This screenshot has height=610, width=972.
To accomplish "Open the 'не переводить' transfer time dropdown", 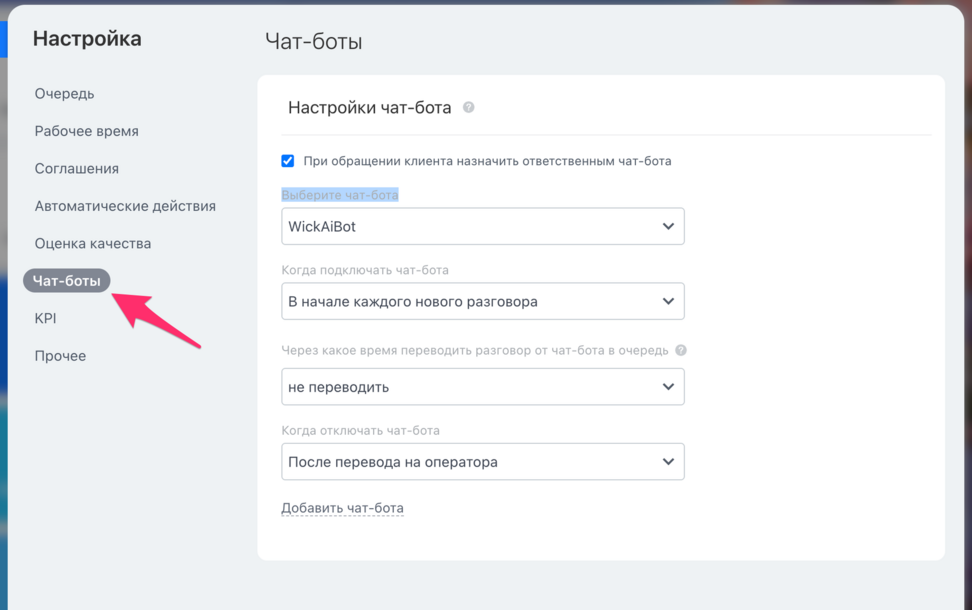I will tap(483, 387).
